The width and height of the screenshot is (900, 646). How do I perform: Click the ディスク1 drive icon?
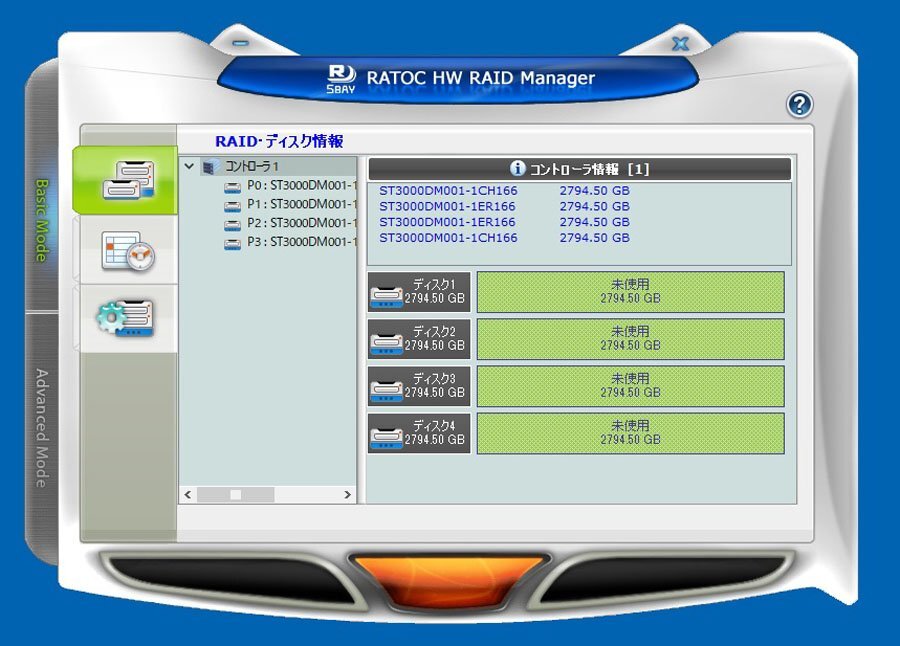[386, 297]
